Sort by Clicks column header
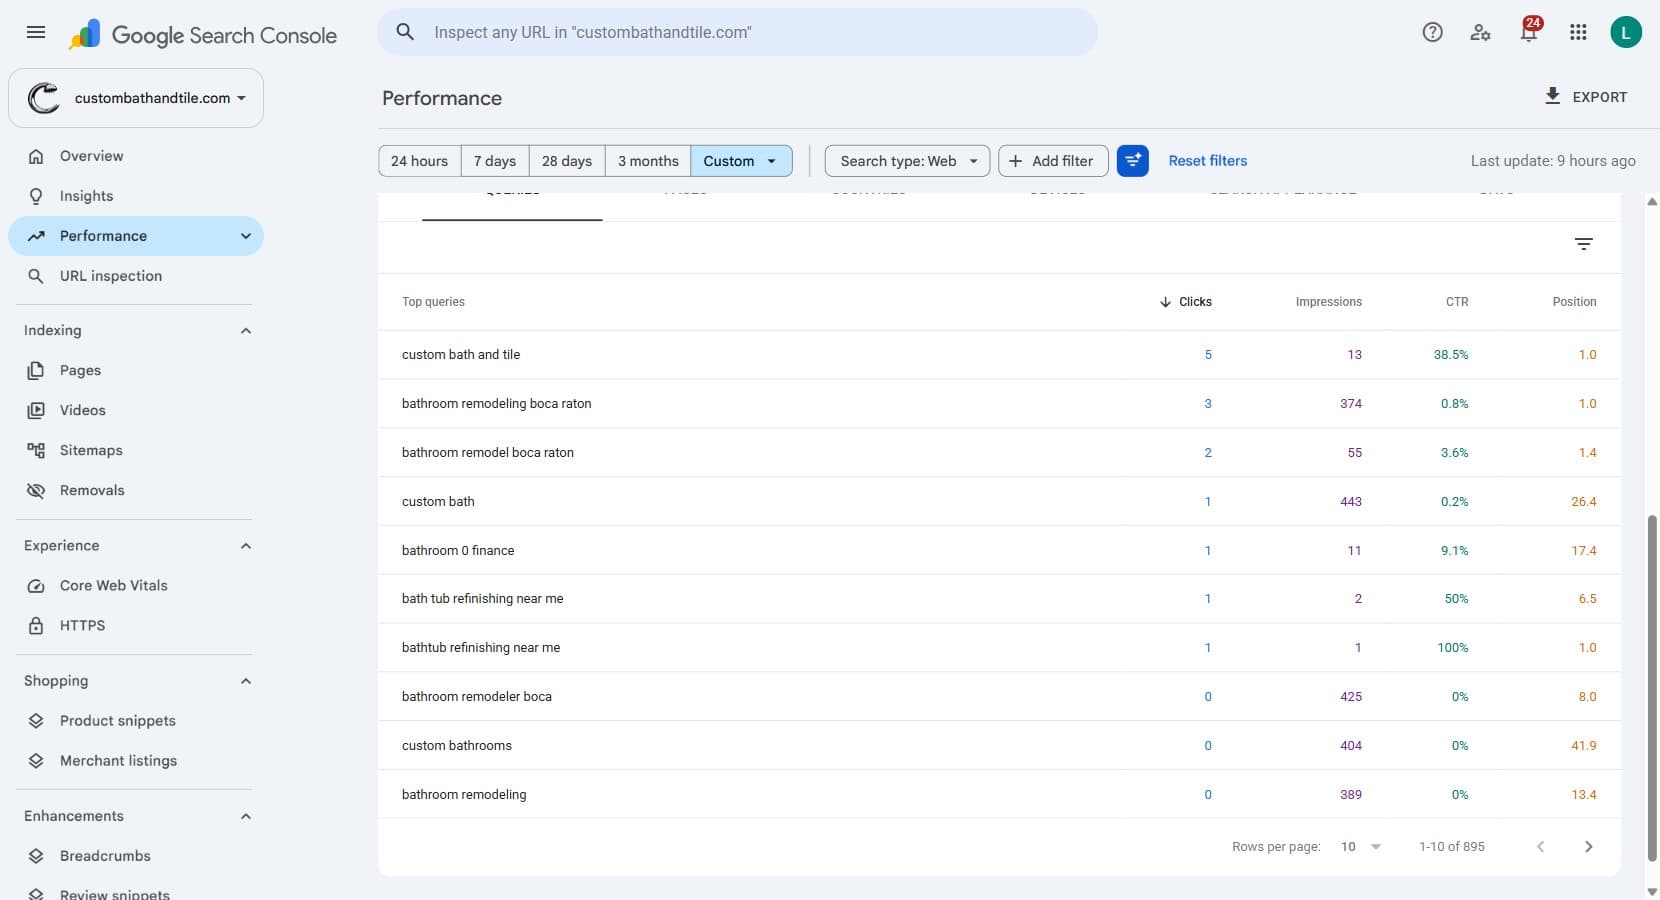Screen dimensions: 1660x900 click(x=1185, y=302)
